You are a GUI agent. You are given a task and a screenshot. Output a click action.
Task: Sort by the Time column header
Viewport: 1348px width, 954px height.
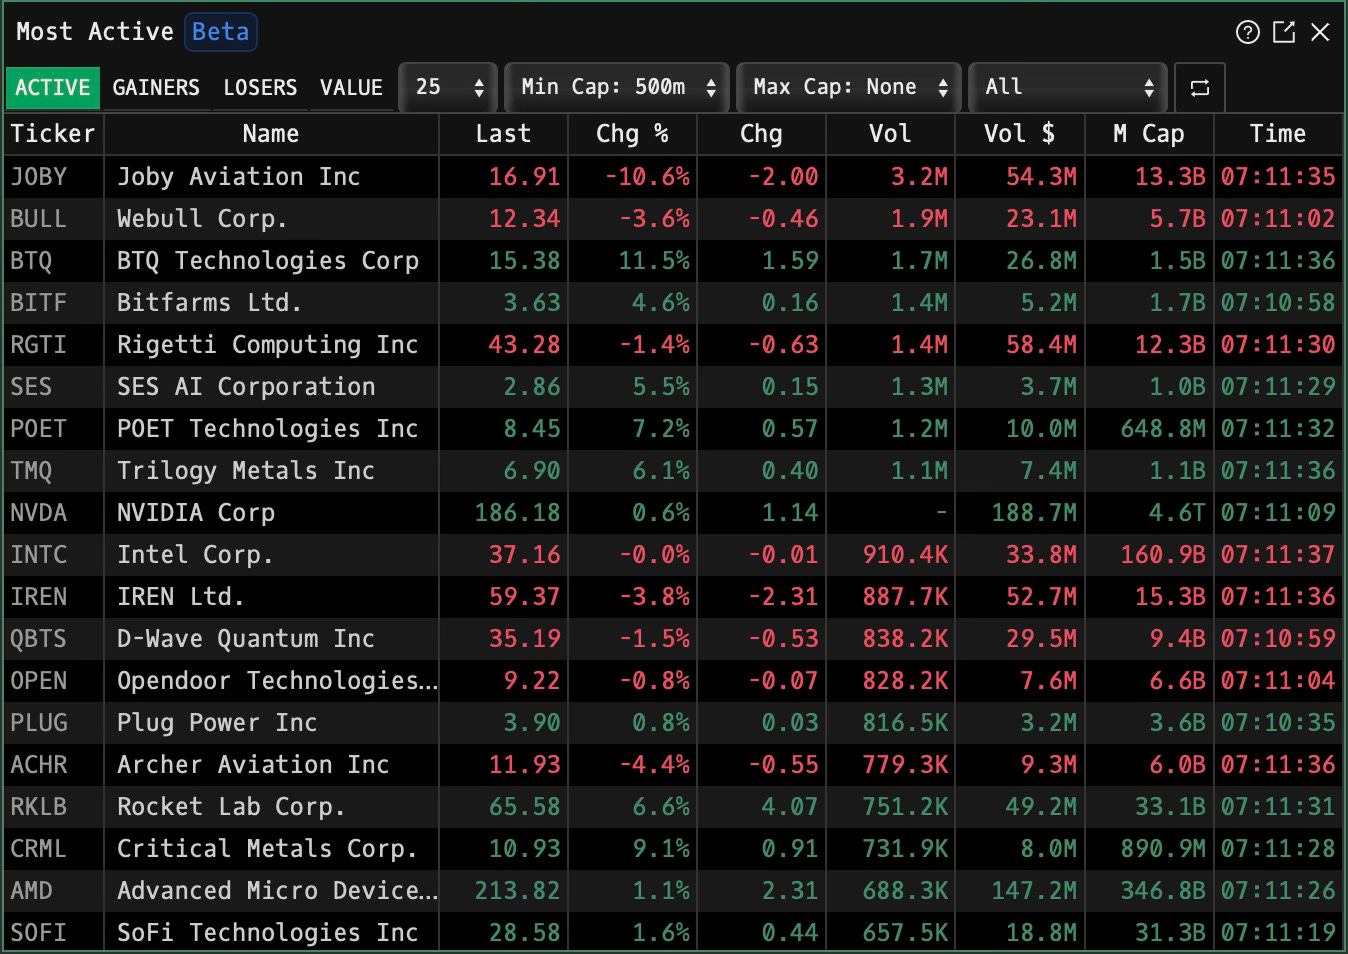pos(1278,134)
